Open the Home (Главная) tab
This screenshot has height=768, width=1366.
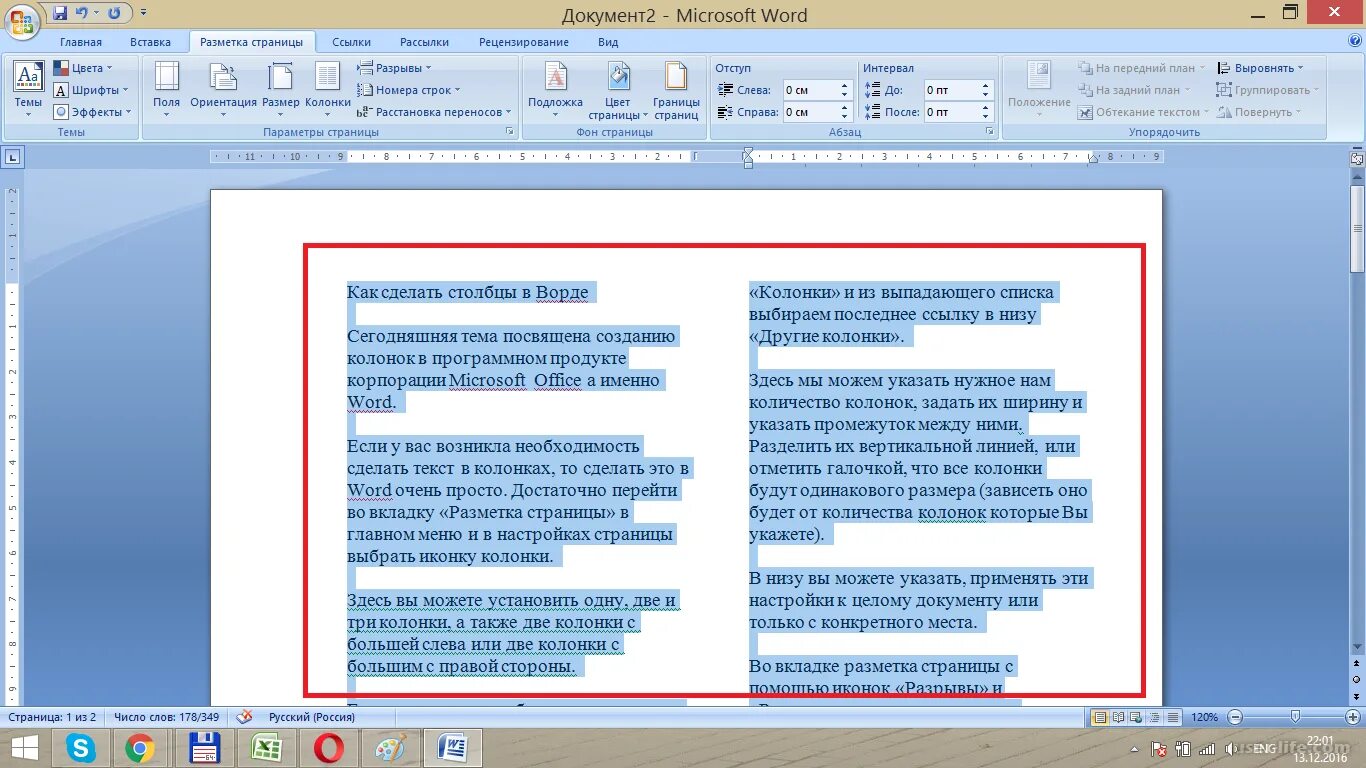(81, 42)
